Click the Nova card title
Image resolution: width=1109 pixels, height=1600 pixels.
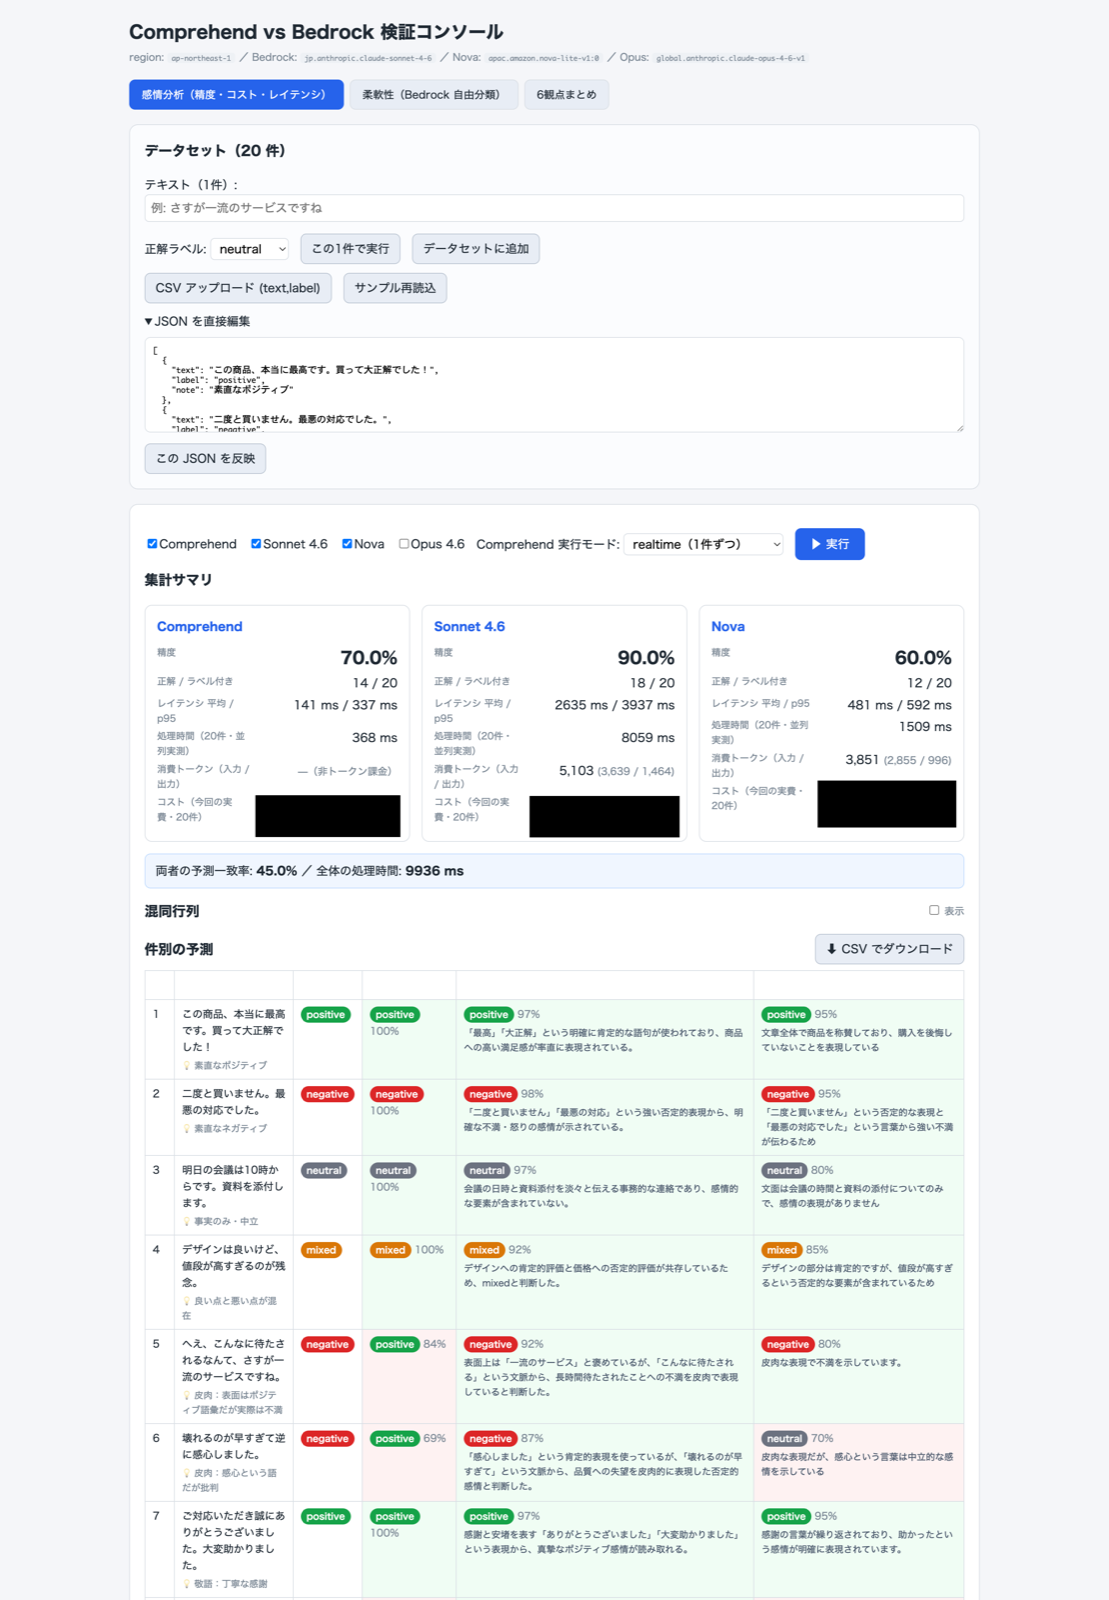(x=728, y=626)
